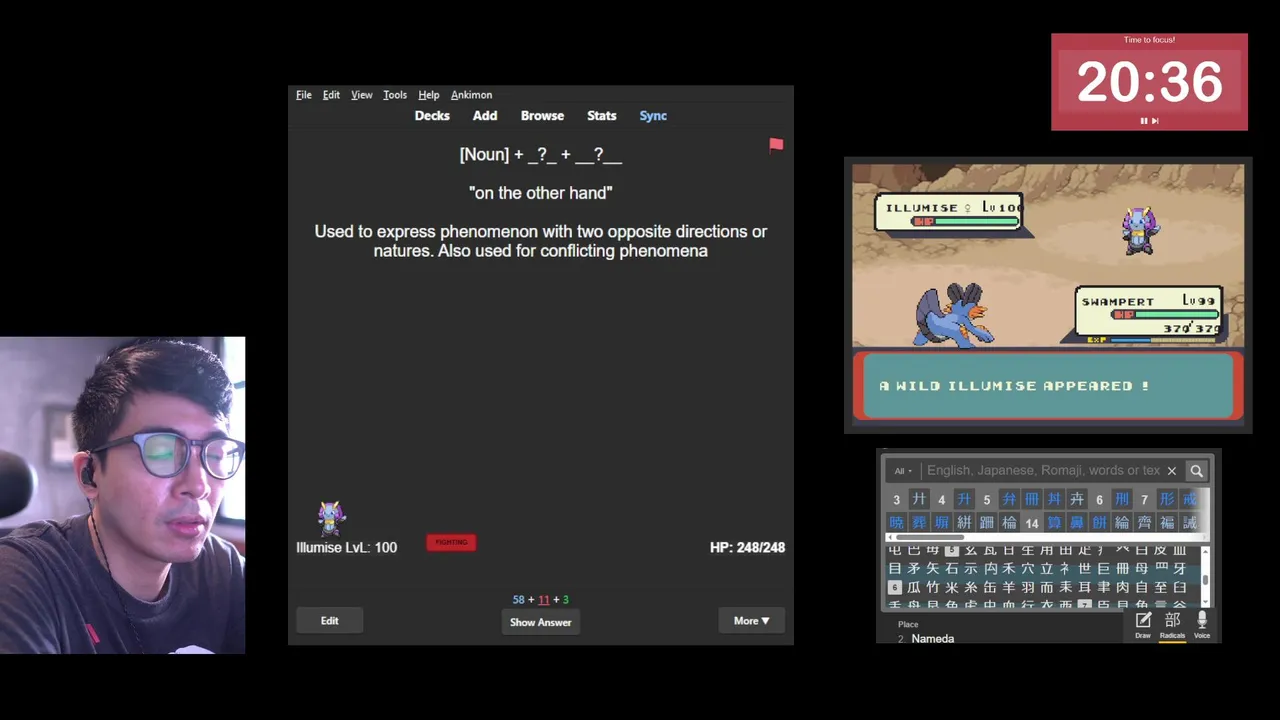Select kanji result 弁

click(1009, 499)
